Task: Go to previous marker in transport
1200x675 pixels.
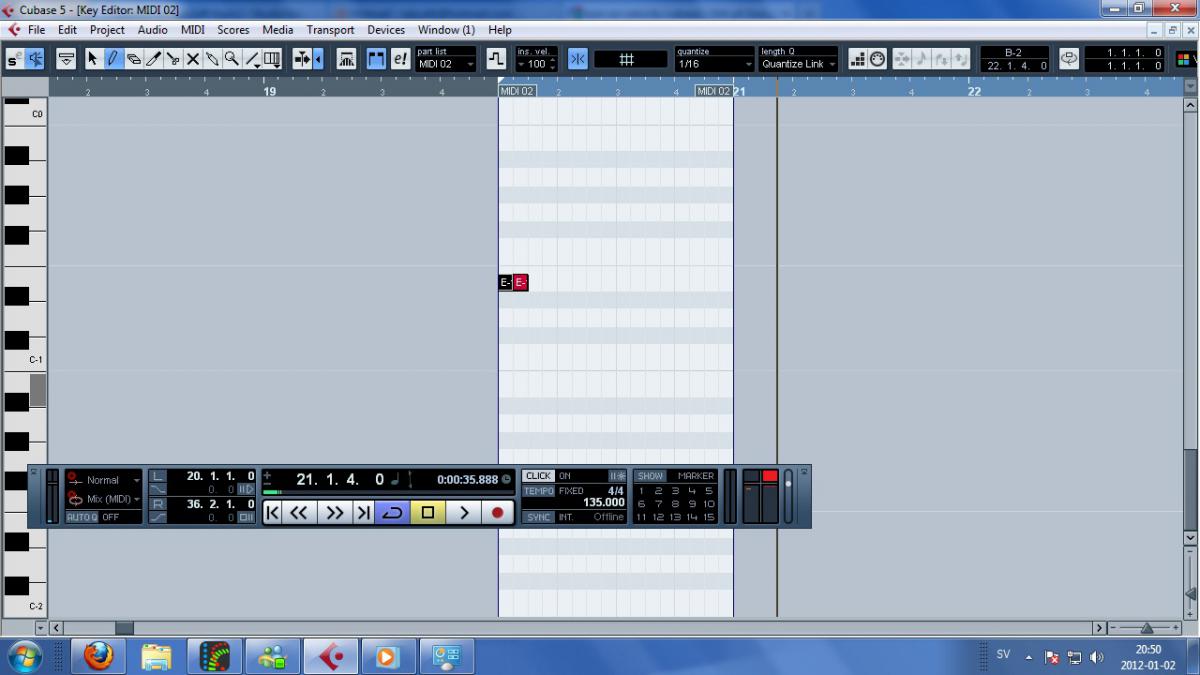Action: pyautogui.click(x=272, y=513)
